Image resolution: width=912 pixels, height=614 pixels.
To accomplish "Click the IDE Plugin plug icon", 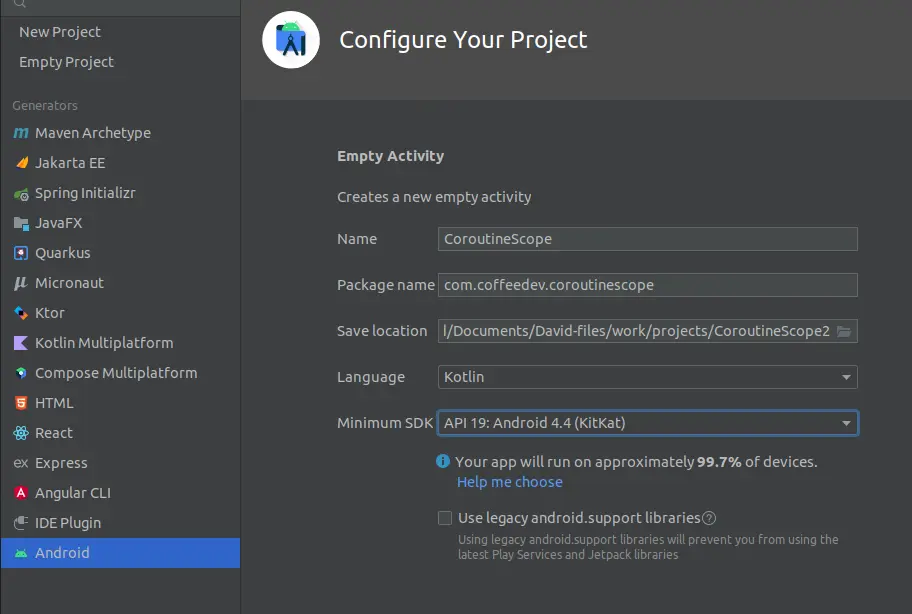I will [21, 523].
